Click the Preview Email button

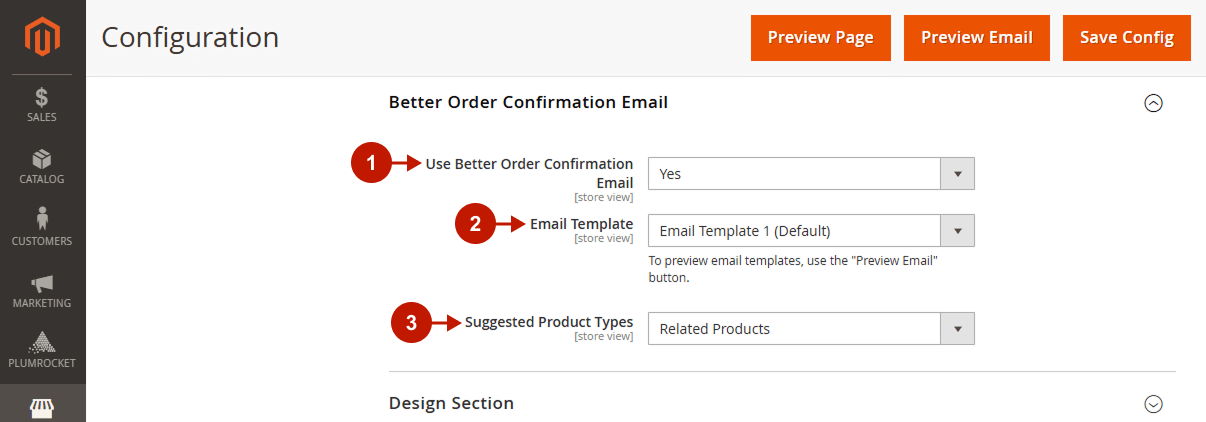977,38
